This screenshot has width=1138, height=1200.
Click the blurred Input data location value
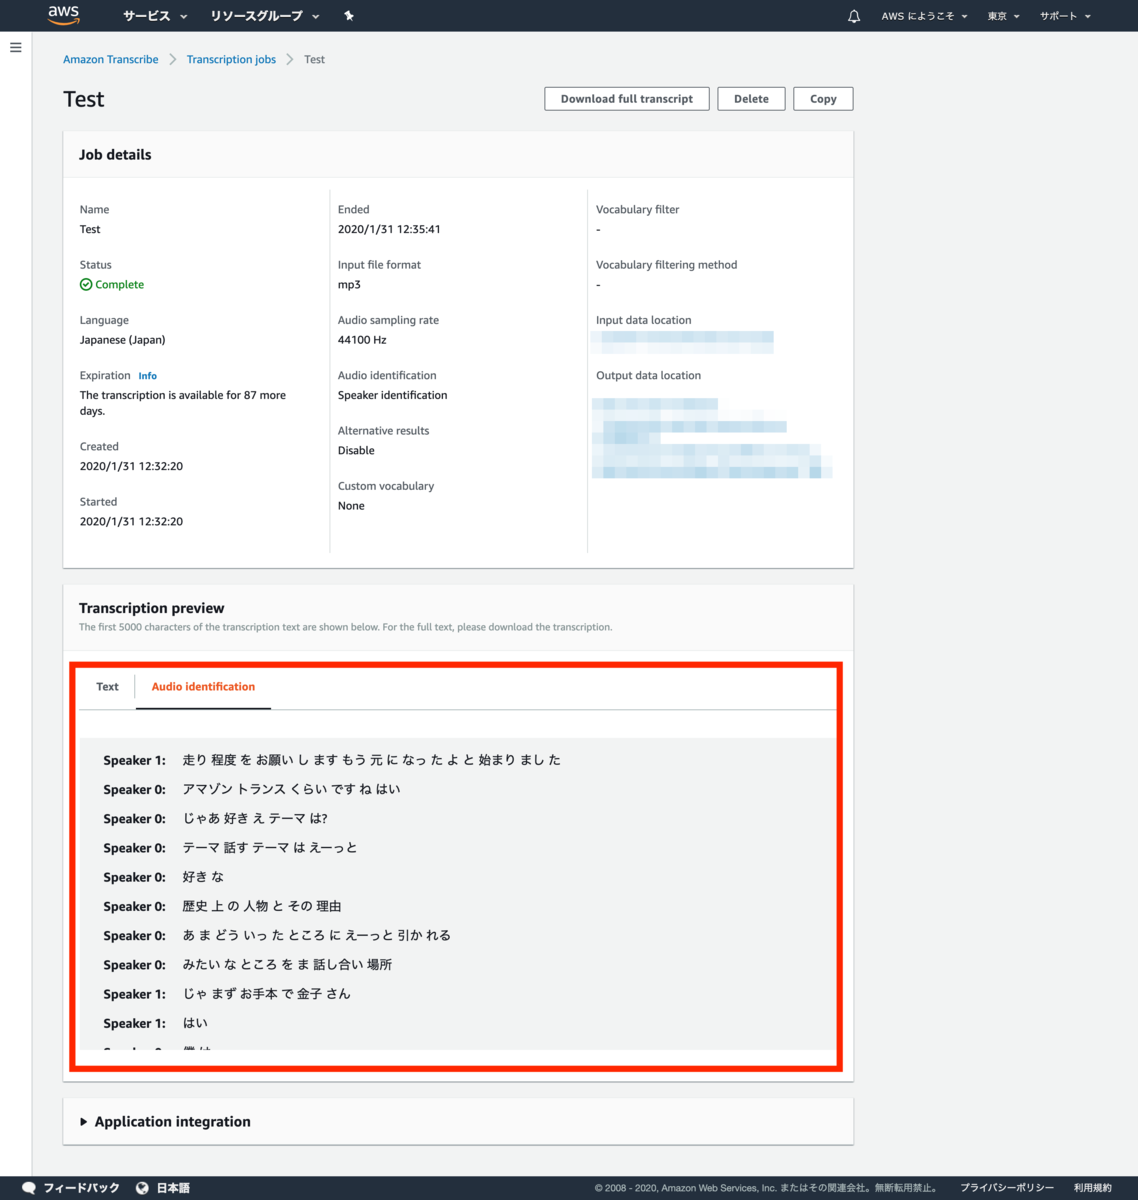click(x=682, y=341)
